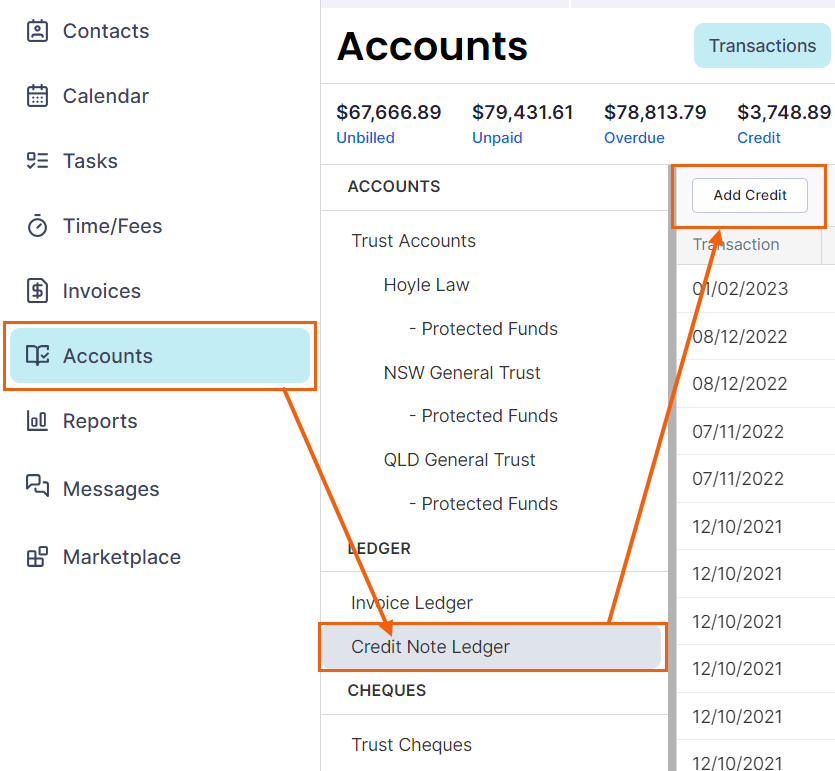Click the Accounts book icon

[x=37, y=355]
